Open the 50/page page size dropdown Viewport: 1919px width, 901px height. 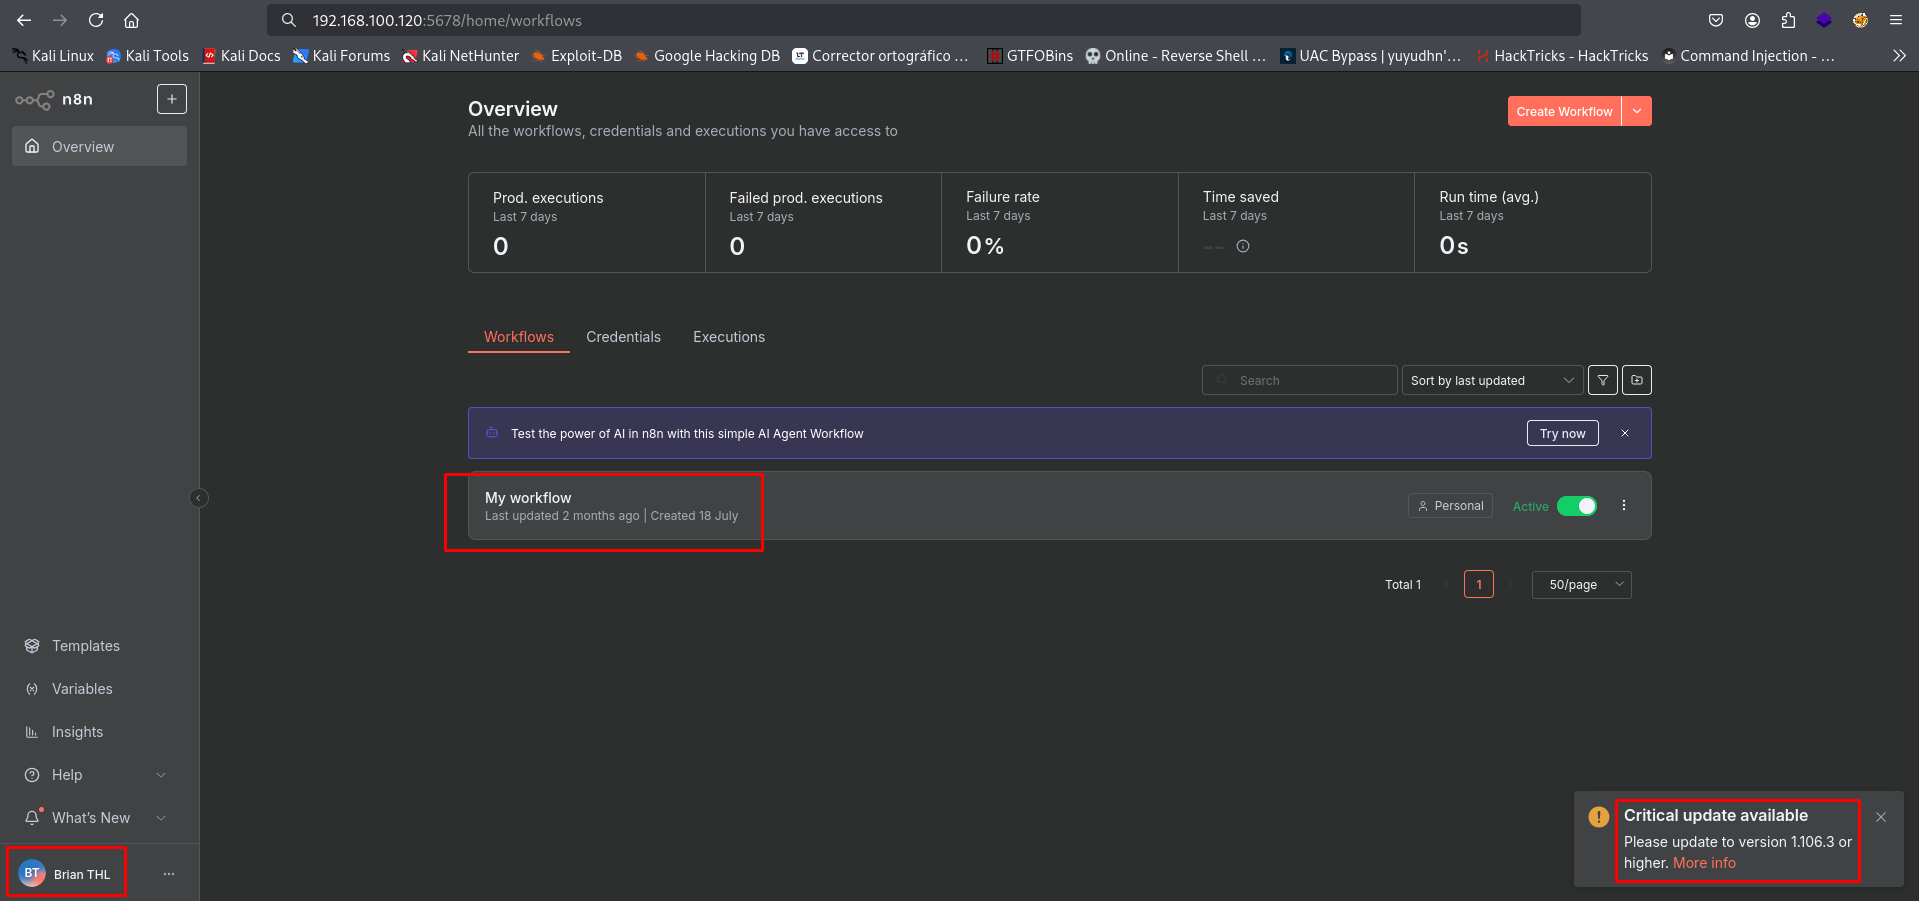(x=1581, y=585)
